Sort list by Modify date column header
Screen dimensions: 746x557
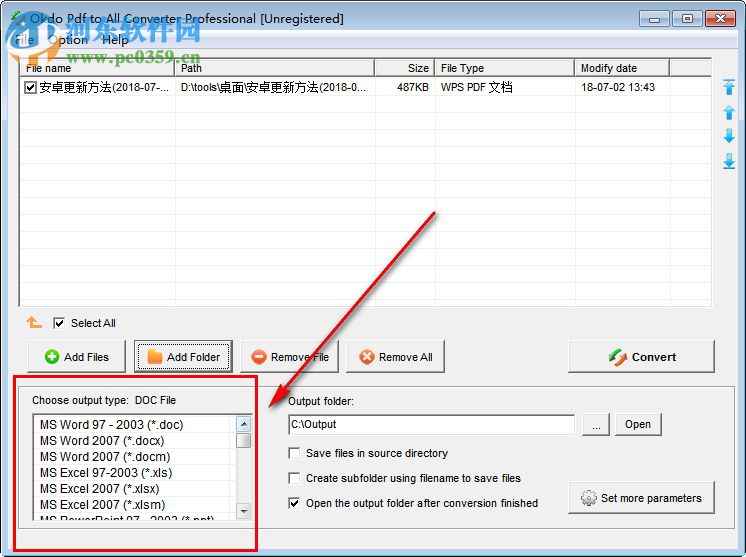[622, 68]
